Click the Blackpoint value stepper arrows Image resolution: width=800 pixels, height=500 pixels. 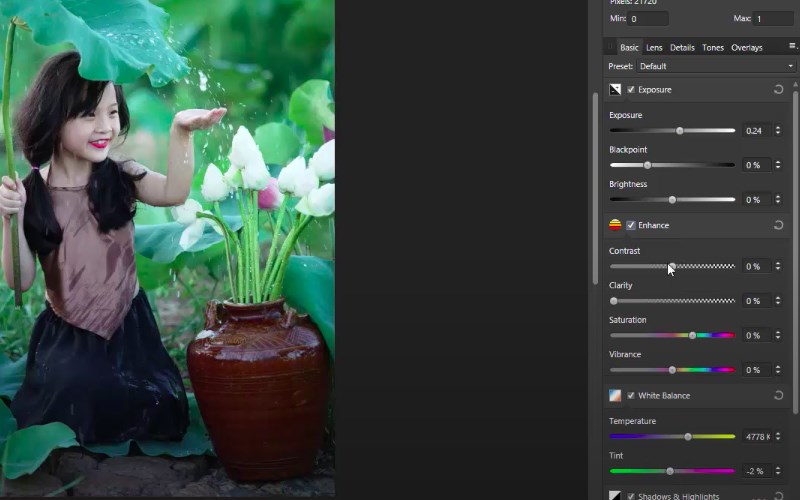pos(778,165)
